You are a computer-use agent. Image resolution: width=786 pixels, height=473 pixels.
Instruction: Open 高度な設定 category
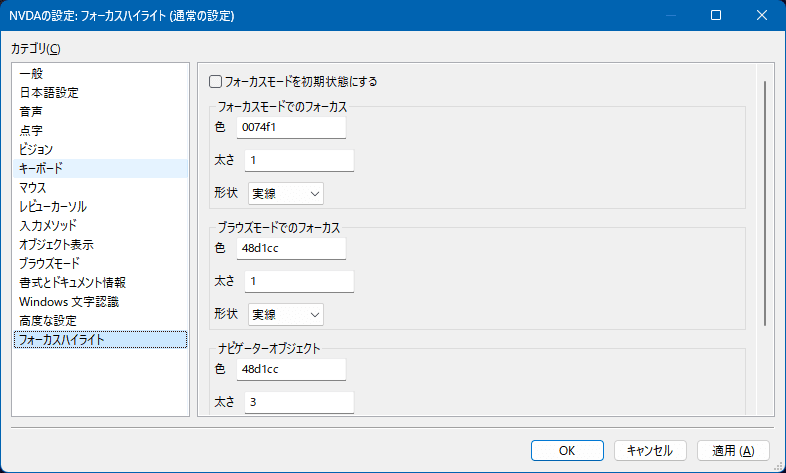pos(47,320)
